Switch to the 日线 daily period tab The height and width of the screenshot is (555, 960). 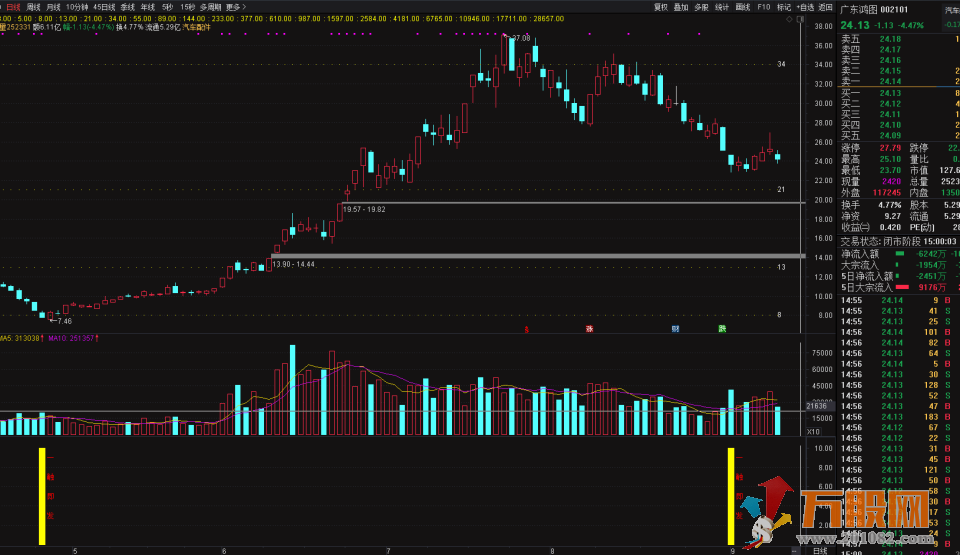click(x=13, y=7)
